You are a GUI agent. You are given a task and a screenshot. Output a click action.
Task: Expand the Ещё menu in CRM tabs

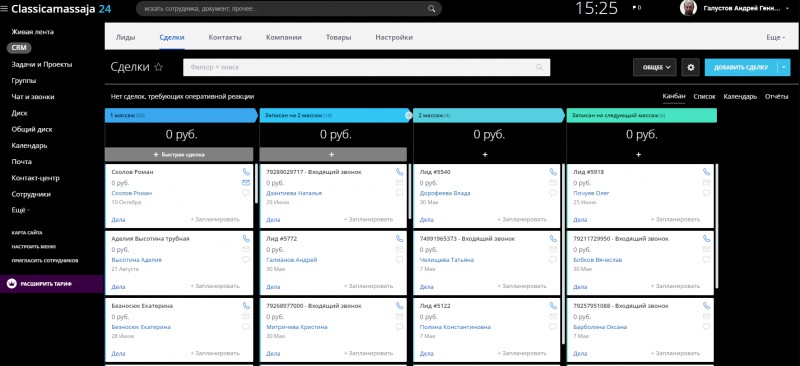coord(776,37)
